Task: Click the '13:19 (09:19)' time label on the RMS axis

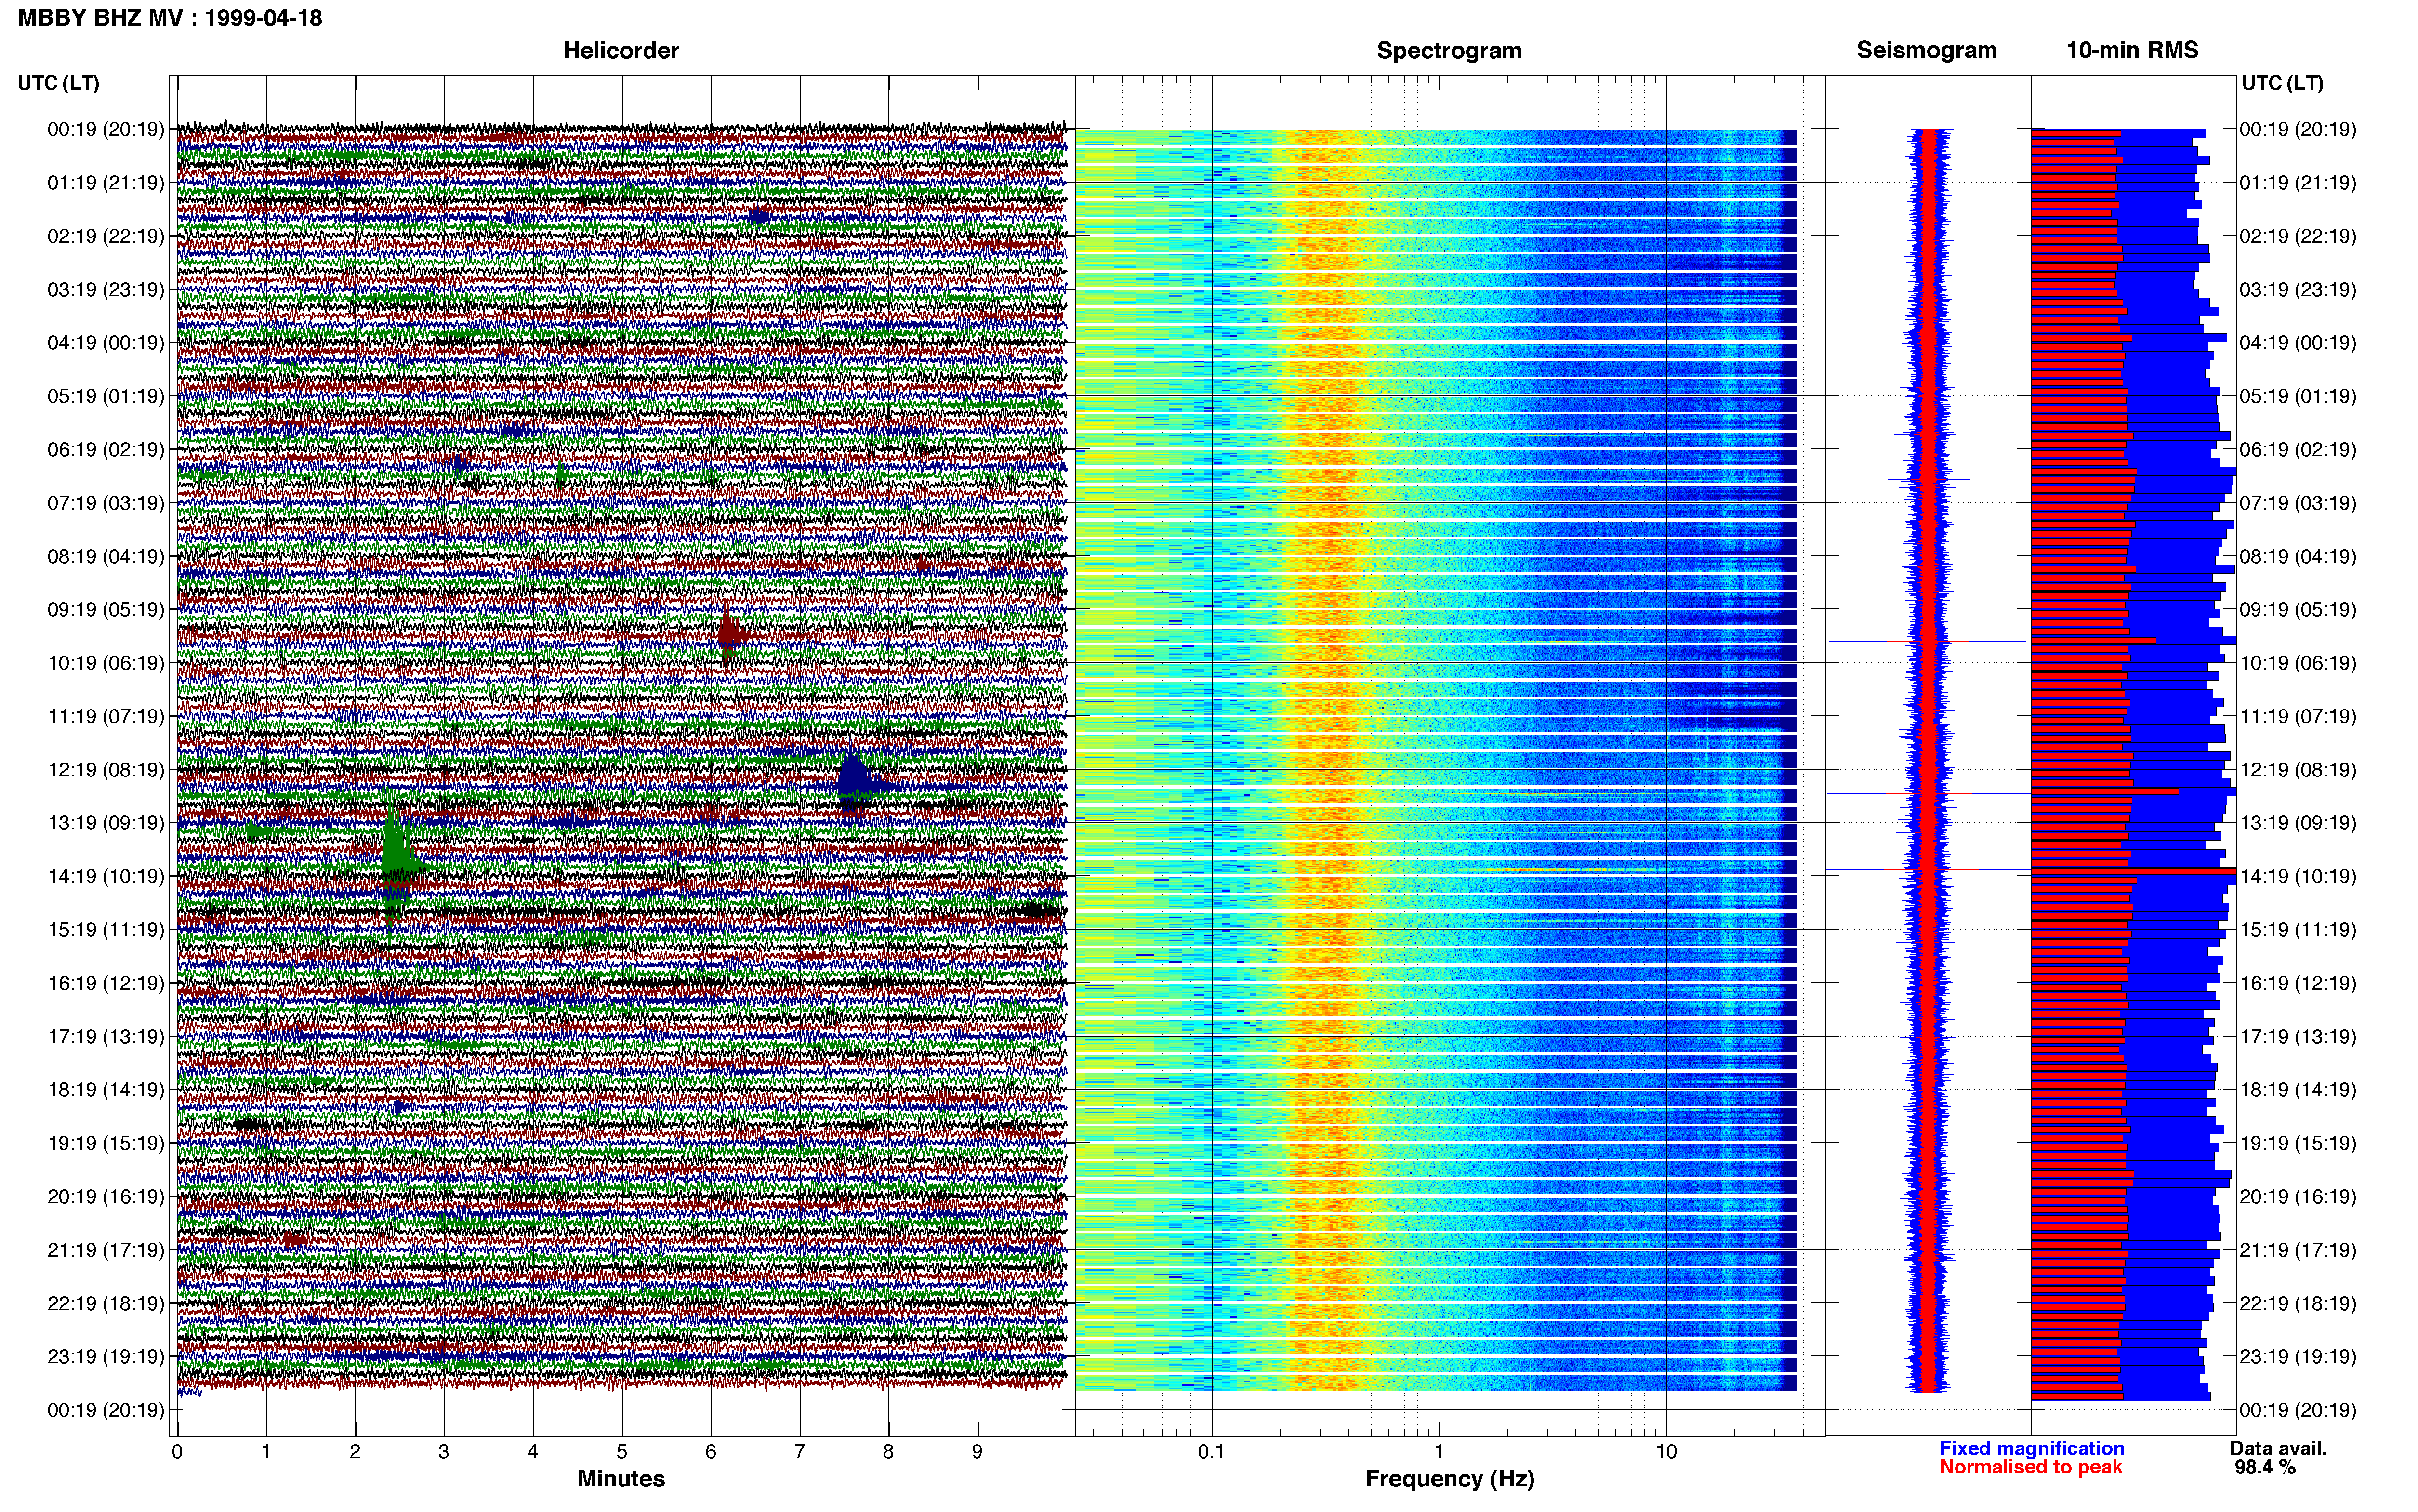Action: click(2298, 823)
